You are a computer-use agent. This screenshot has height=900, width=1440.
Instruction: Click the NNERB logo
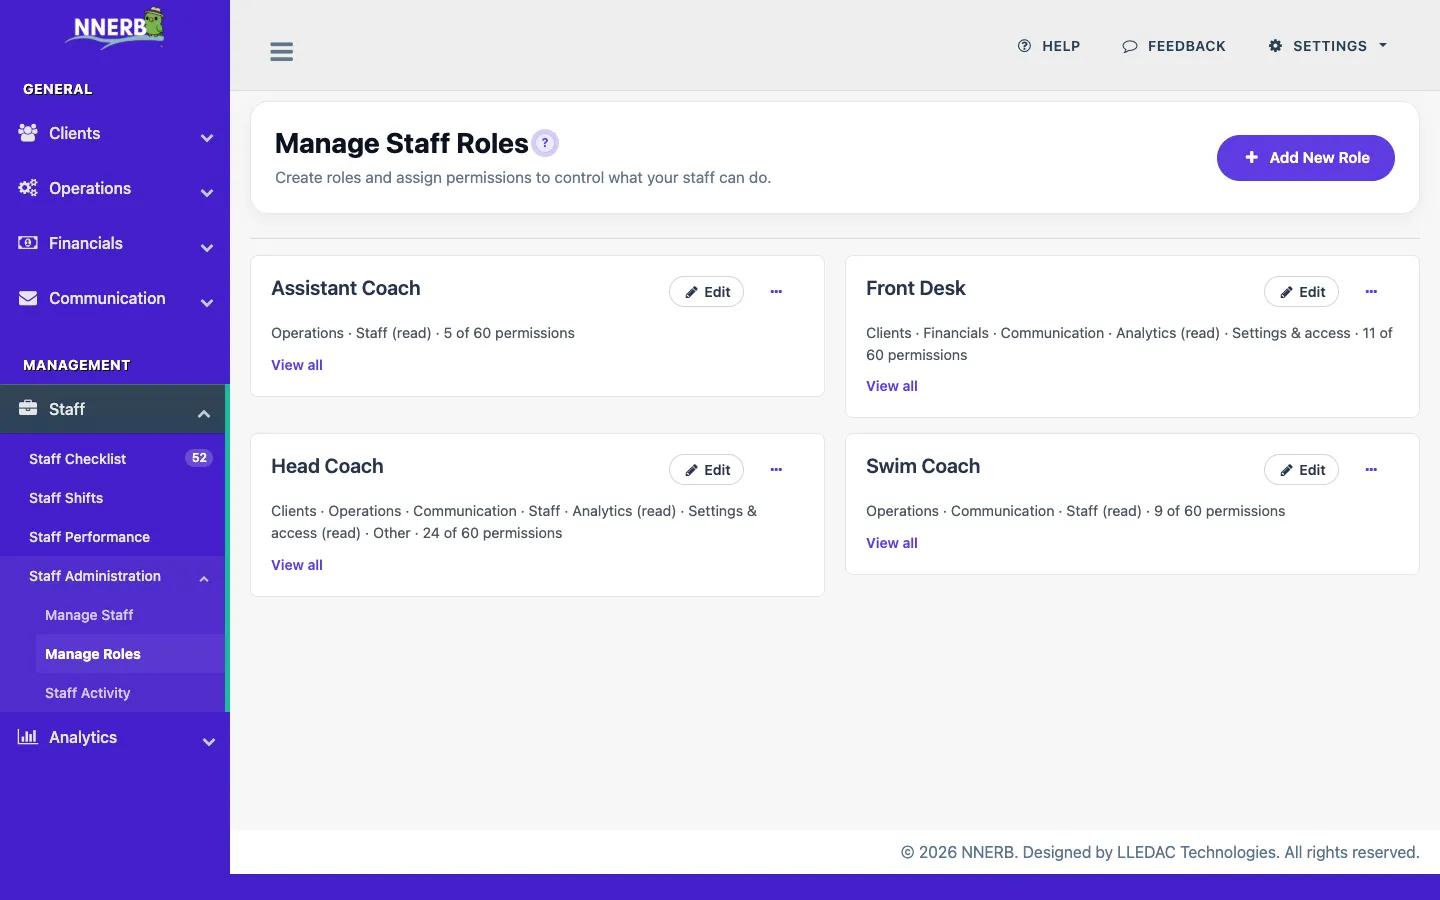(115, 28)
